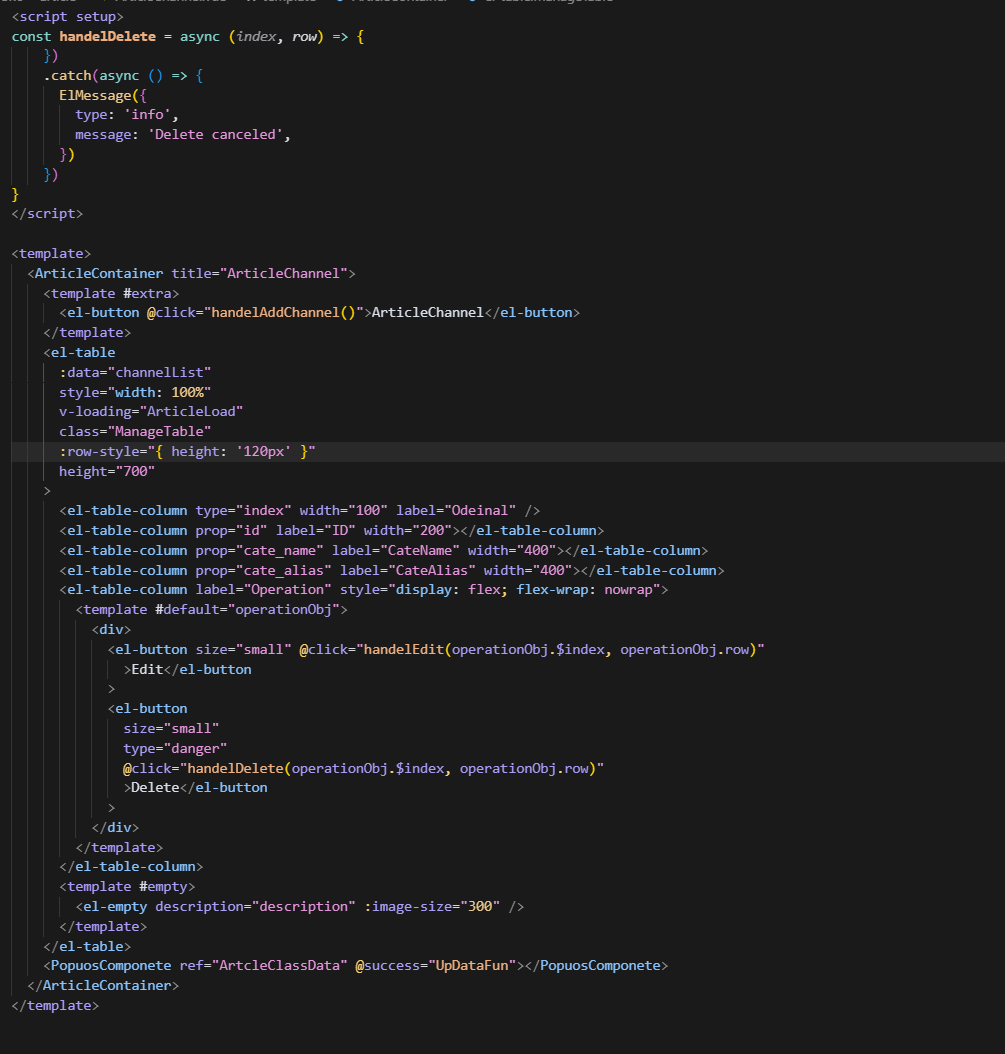Click the el-table-column with prop="cate_alias"

tap(392, 570)
